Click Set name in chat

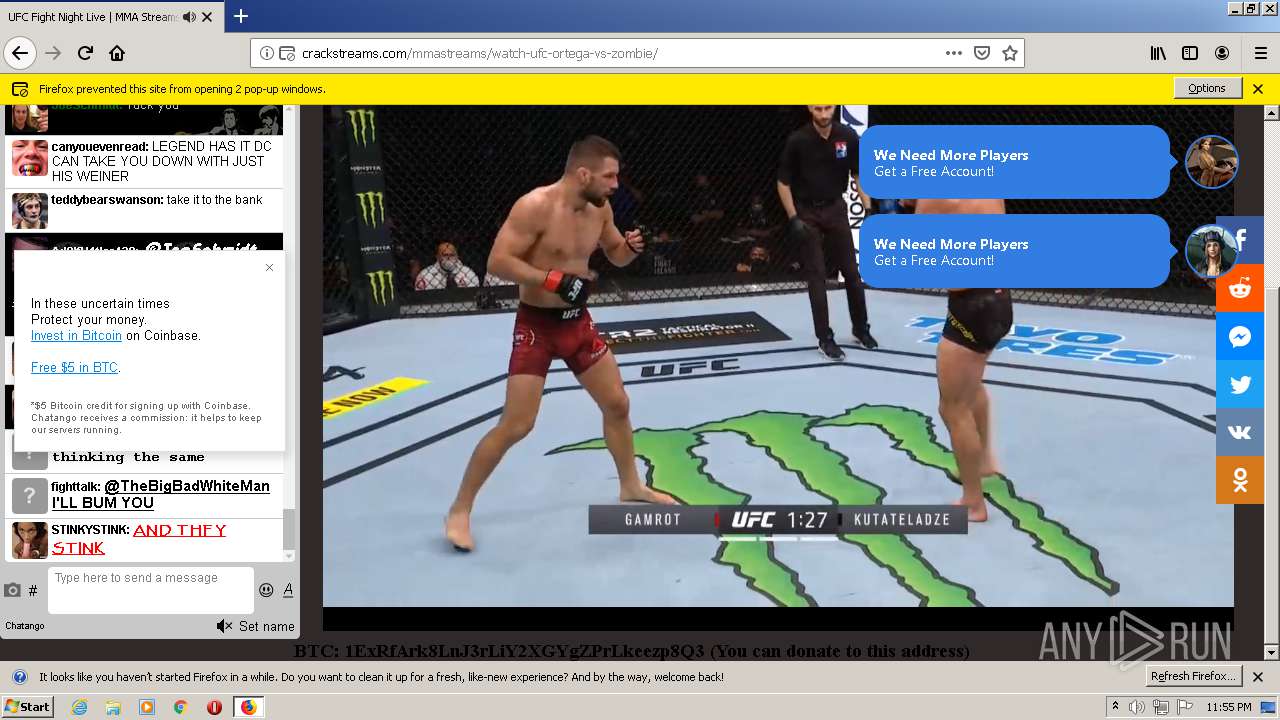267,626
